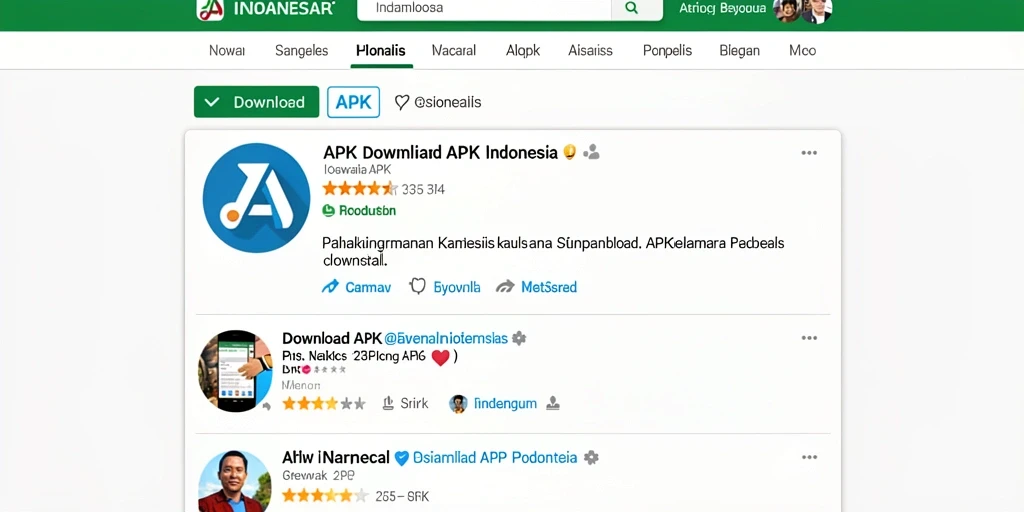Open the Roodusbn label
Viewport: 1024px width, 512px height.
click(367, 210)
